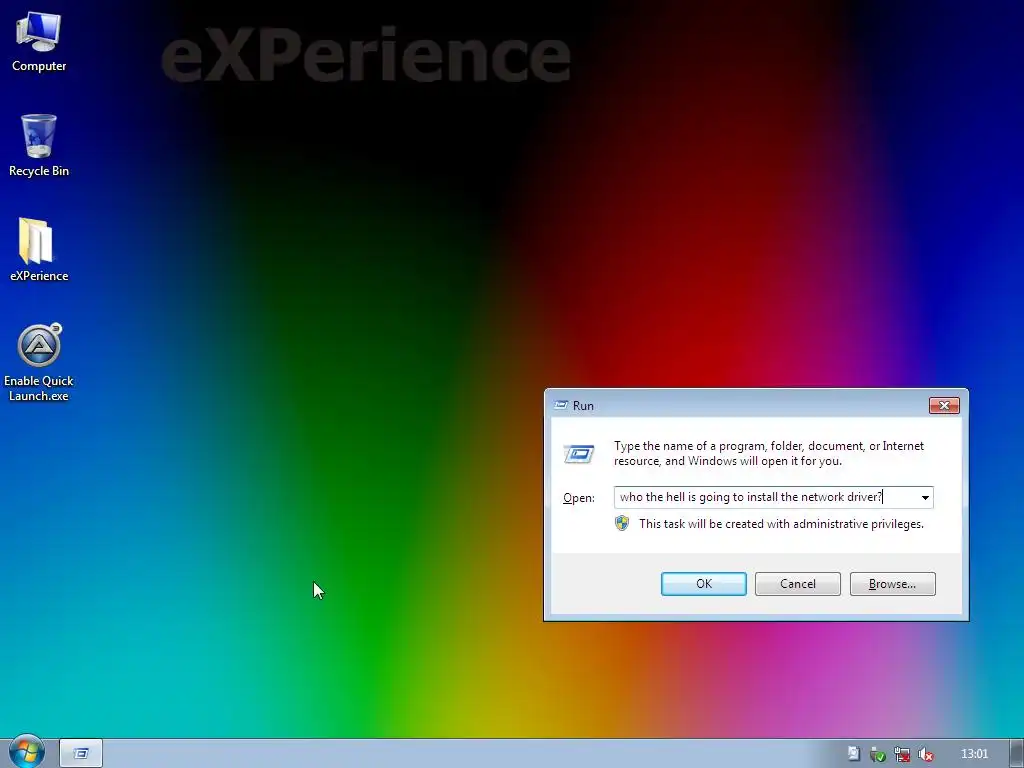Image resolution: width=1024 pixels, height=768 pixels.
Task: Click the UAC shield icon in Run
Action: click(x=622, y=523)
